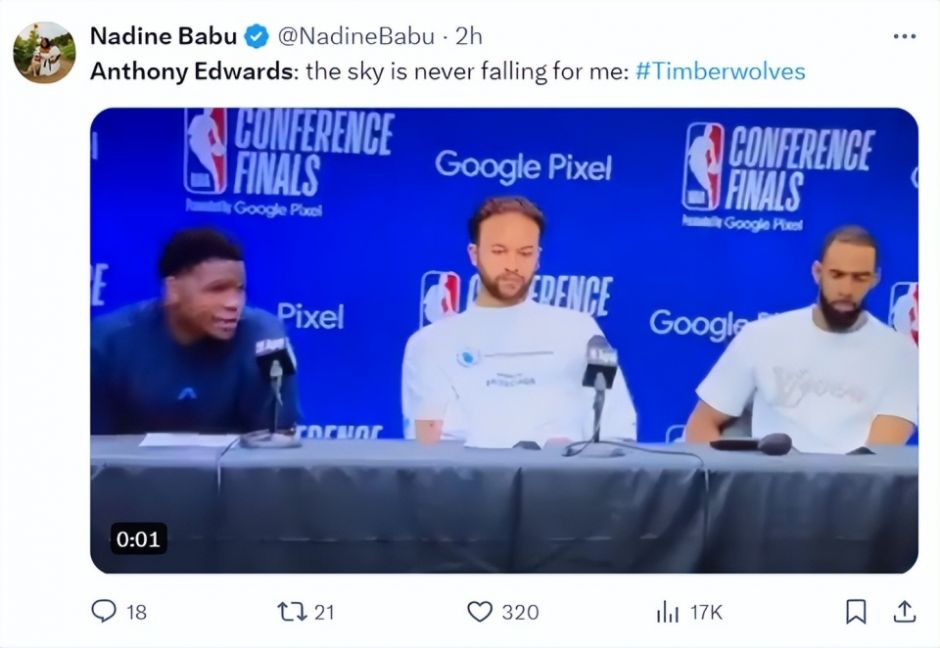This screenshot has height=648, width=940.
Task: Open Nadine Babu's profile picture
Action: point(44,53)
